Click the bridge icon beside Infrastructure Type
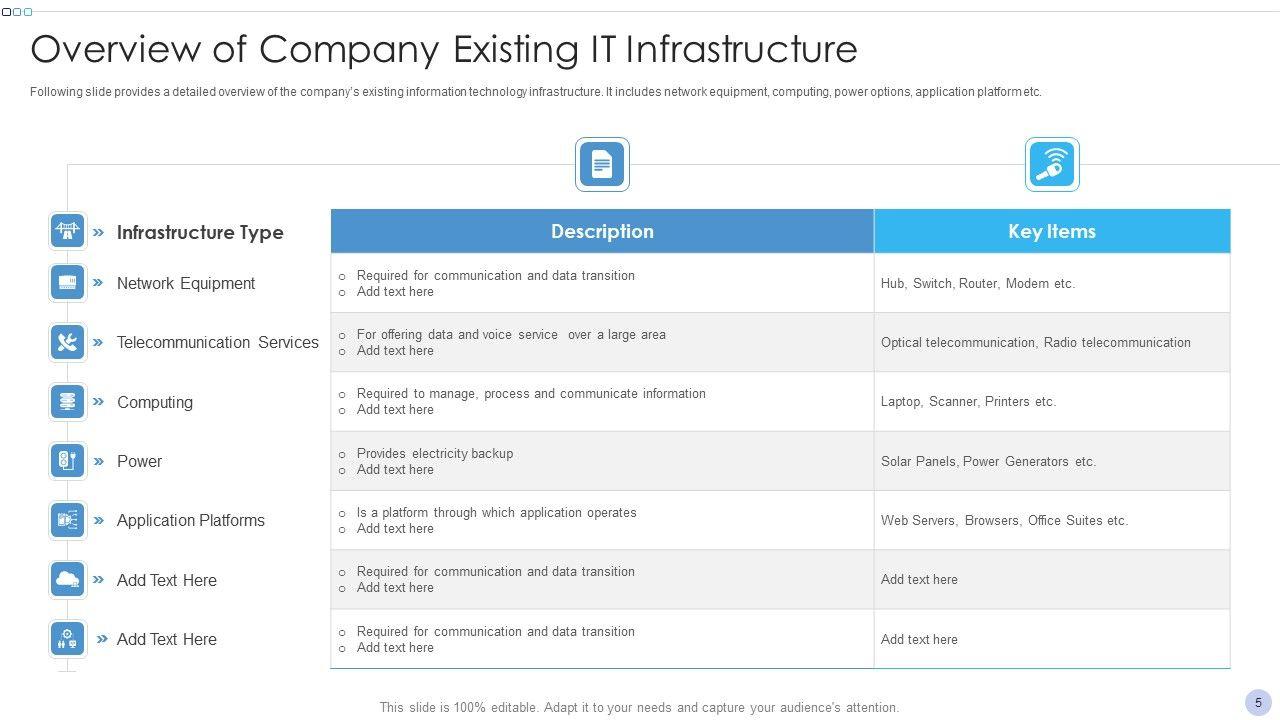The image size is (1280, 720). tap(68, 232)
